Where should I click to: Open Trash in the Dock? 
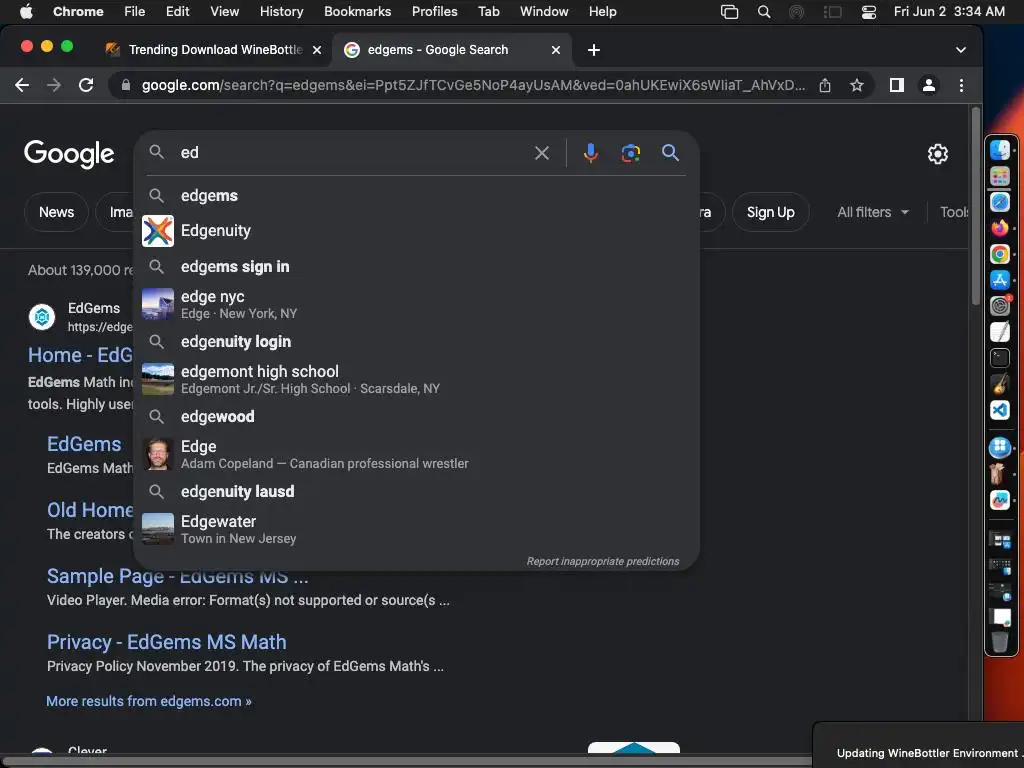[1000, 641]
